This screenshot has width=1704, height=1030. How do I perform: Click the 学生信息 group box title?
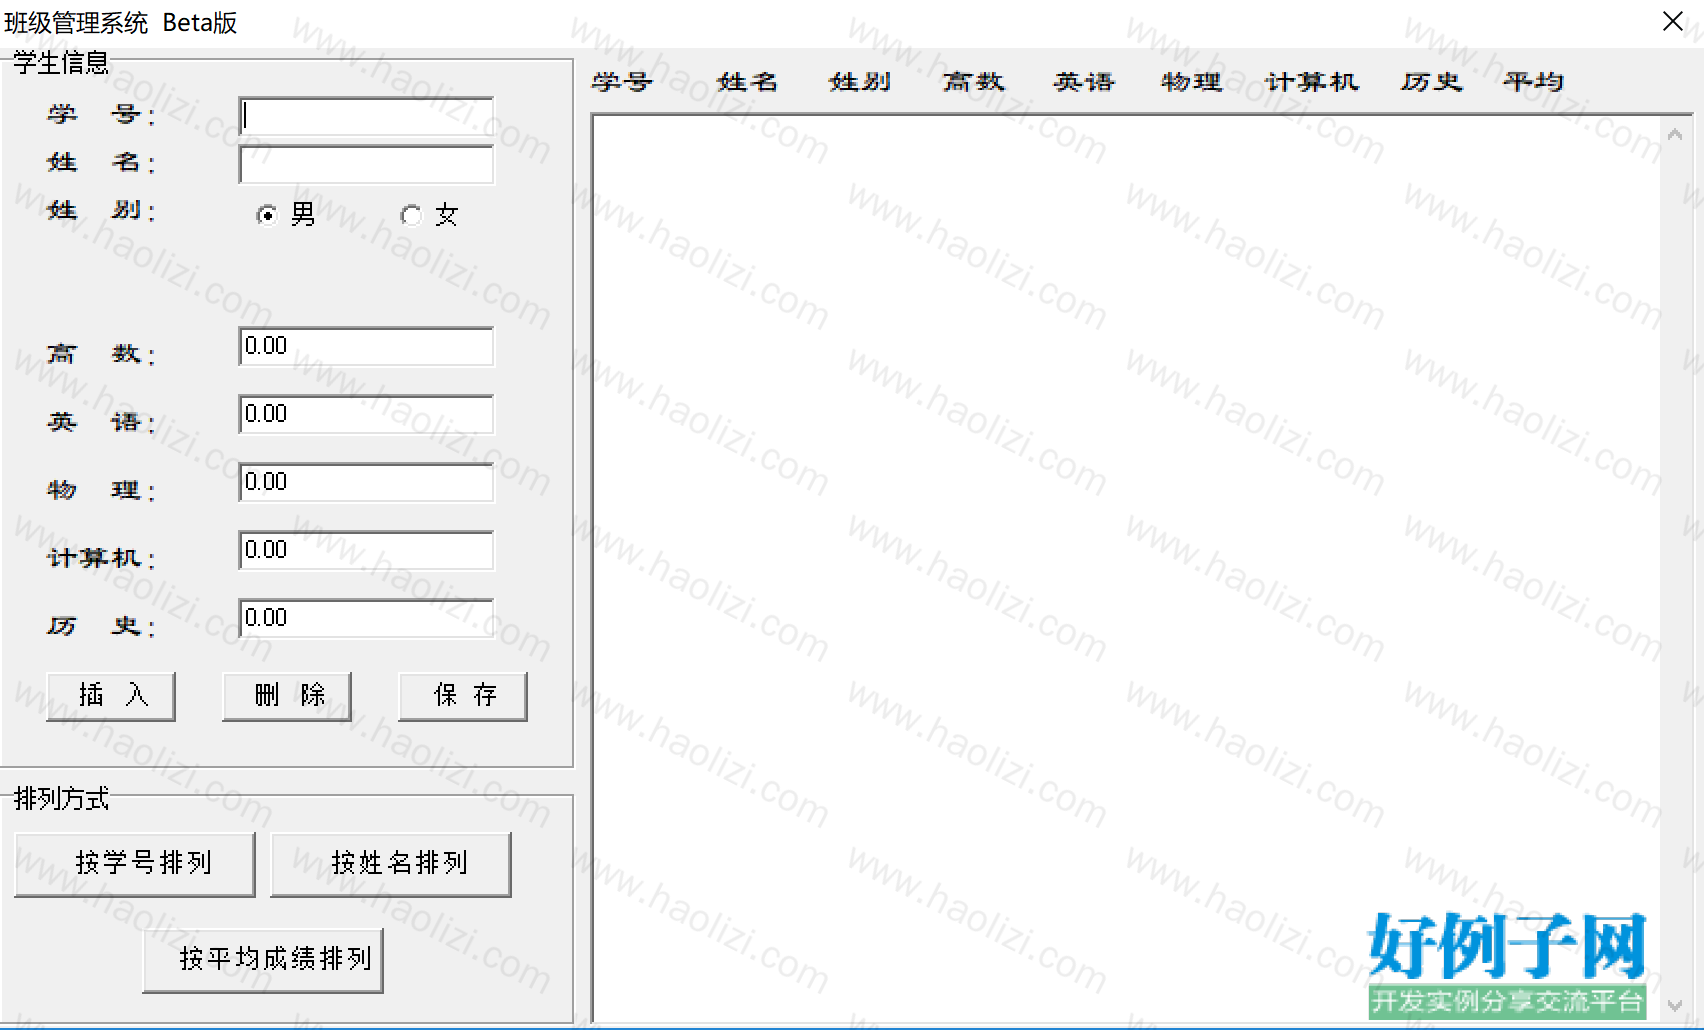61,63
